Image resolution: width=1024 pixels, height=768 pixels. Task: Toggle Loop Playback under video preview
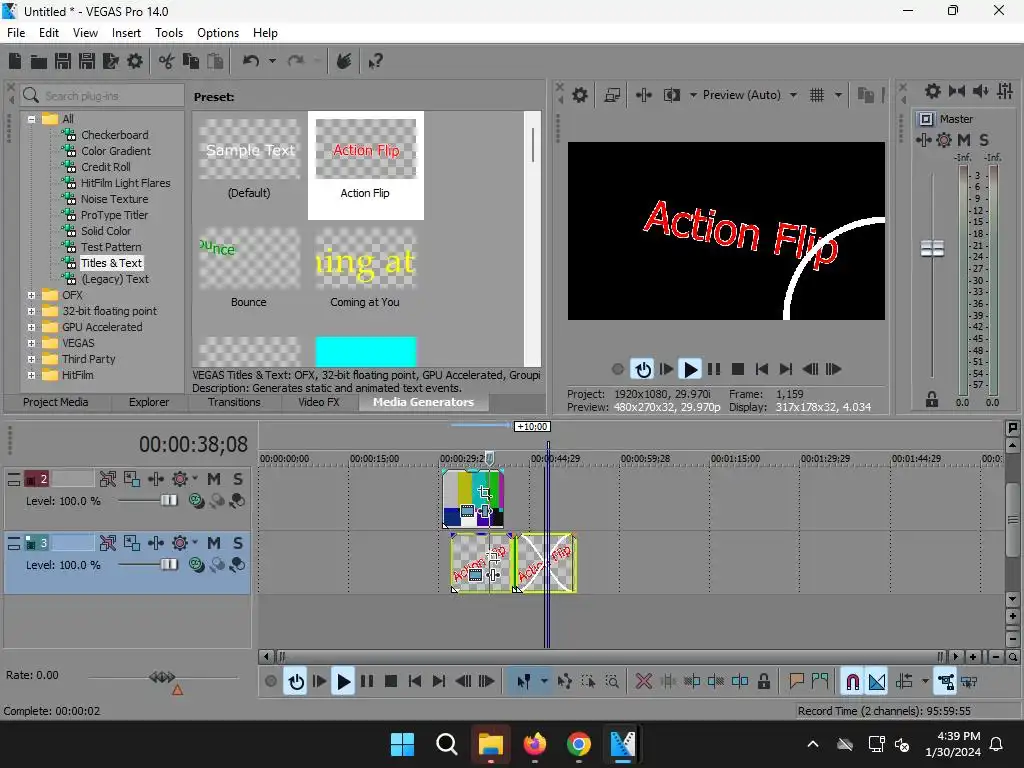(x=643, y=369)
